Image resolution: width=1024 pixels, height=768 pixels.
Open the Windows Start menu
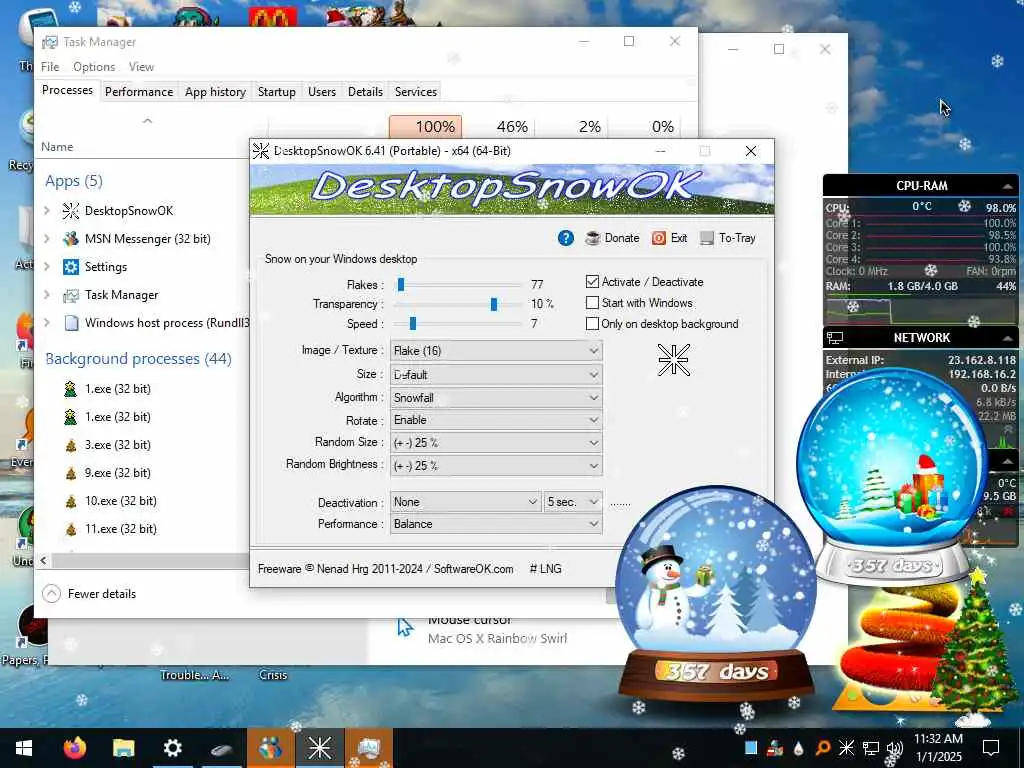24,748
